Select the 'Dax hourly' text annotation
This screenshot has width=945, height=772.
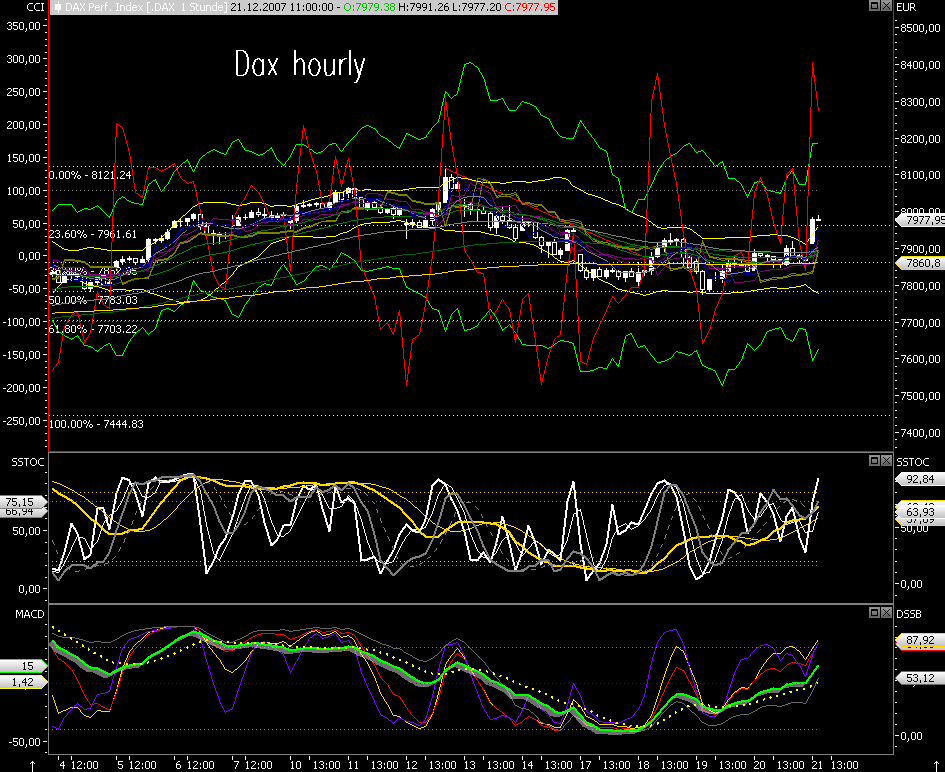[x=300, y=64]
